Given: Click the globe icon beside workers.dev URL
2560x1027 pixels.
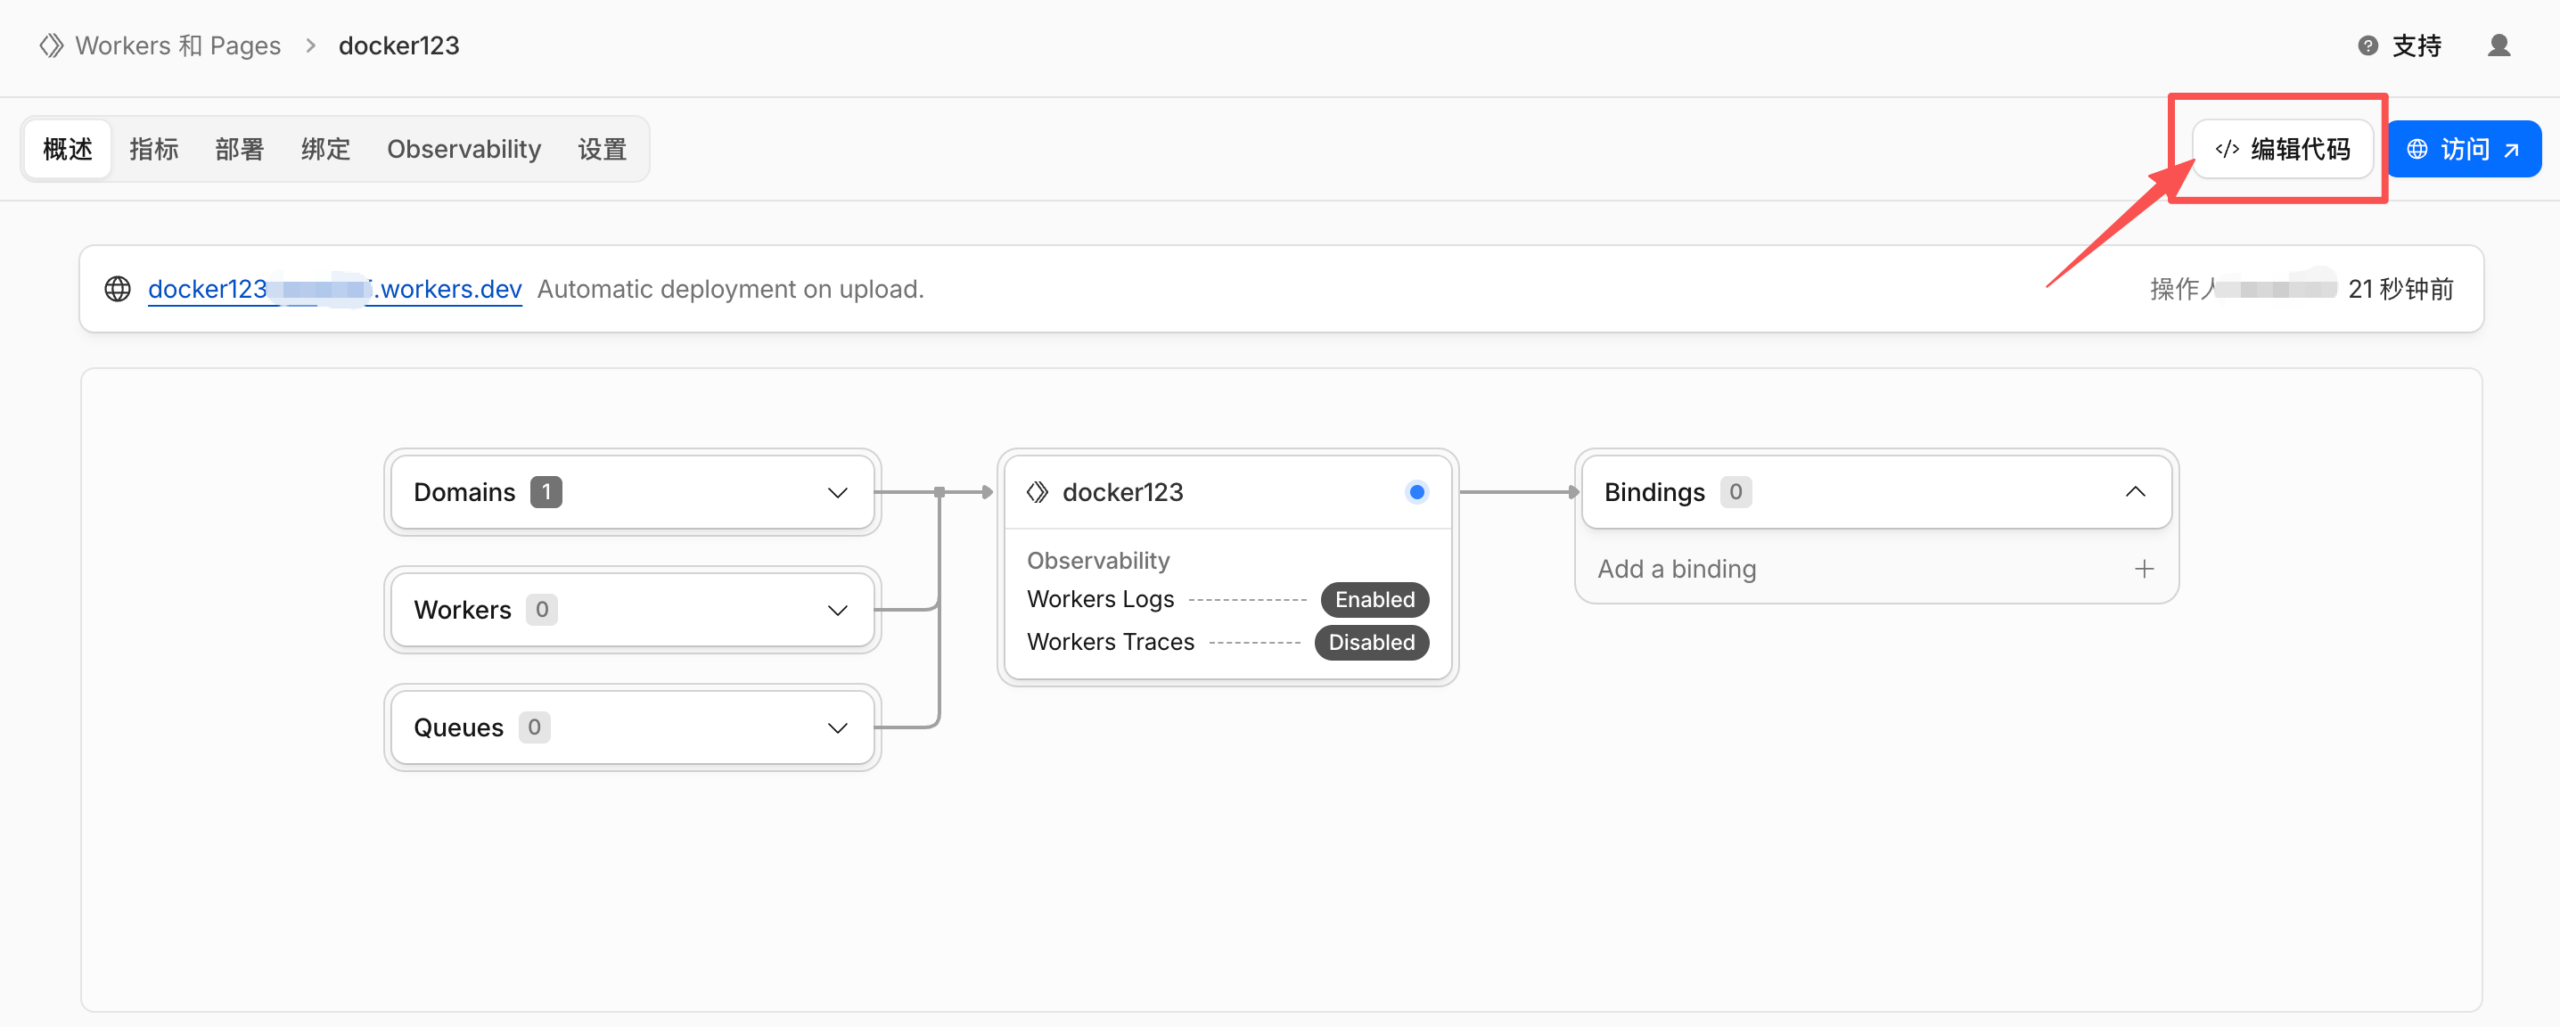Looking at the screenshot, I should pos(118,289).
